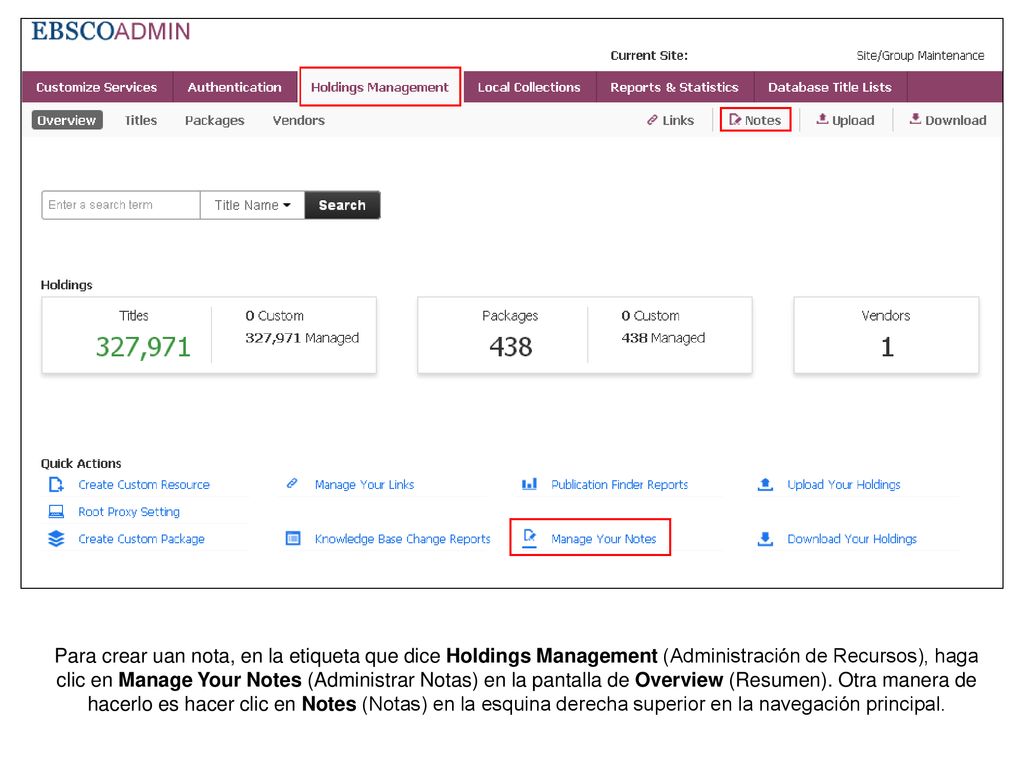
Task: Click '438 Managed' packages text
Action: (663, 338)
